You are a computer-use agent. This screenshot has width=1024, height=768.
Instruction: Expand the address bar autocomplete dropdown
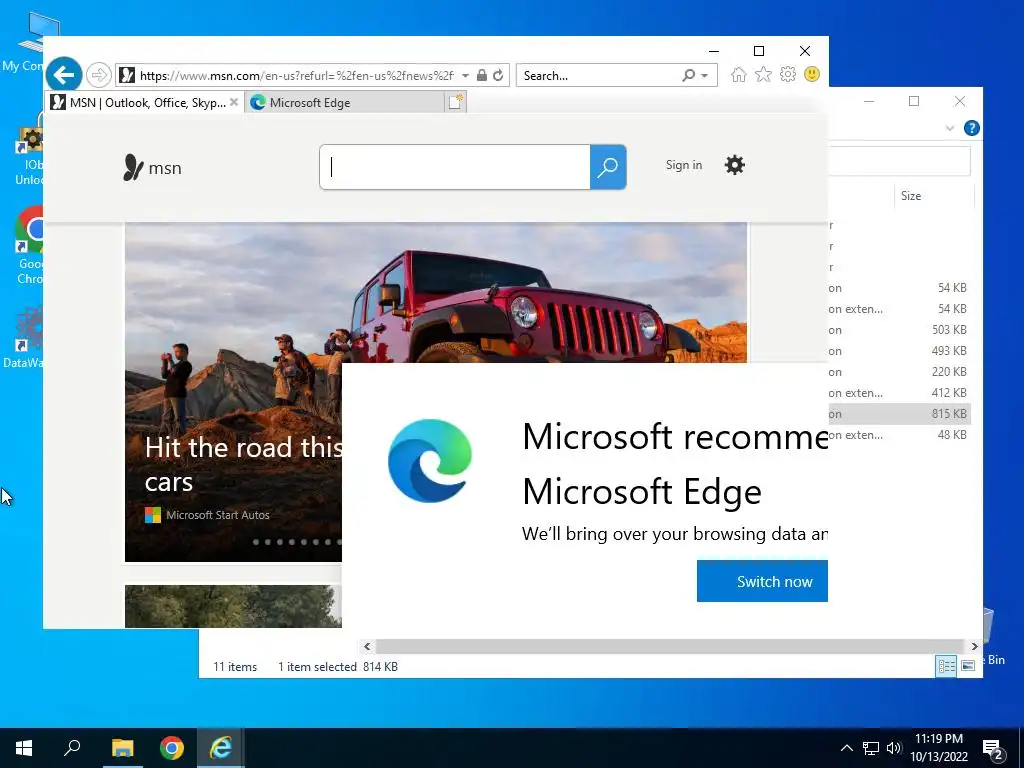[x=466, y=76]
